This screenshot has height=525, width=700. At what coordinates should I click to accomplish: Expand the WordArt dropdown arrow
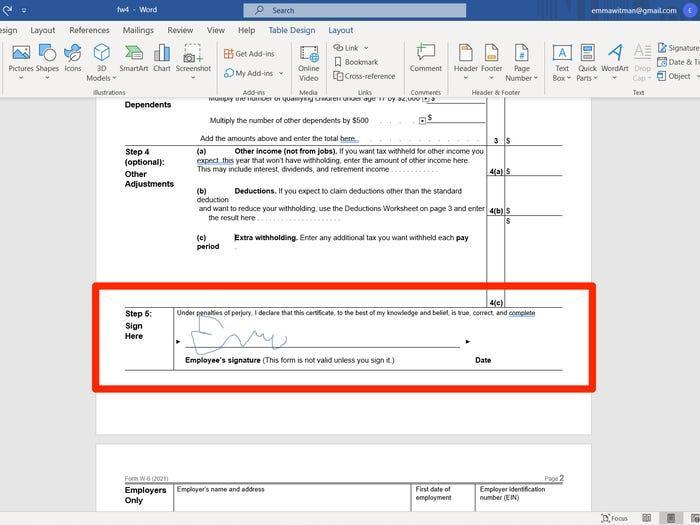coord(615,78)
